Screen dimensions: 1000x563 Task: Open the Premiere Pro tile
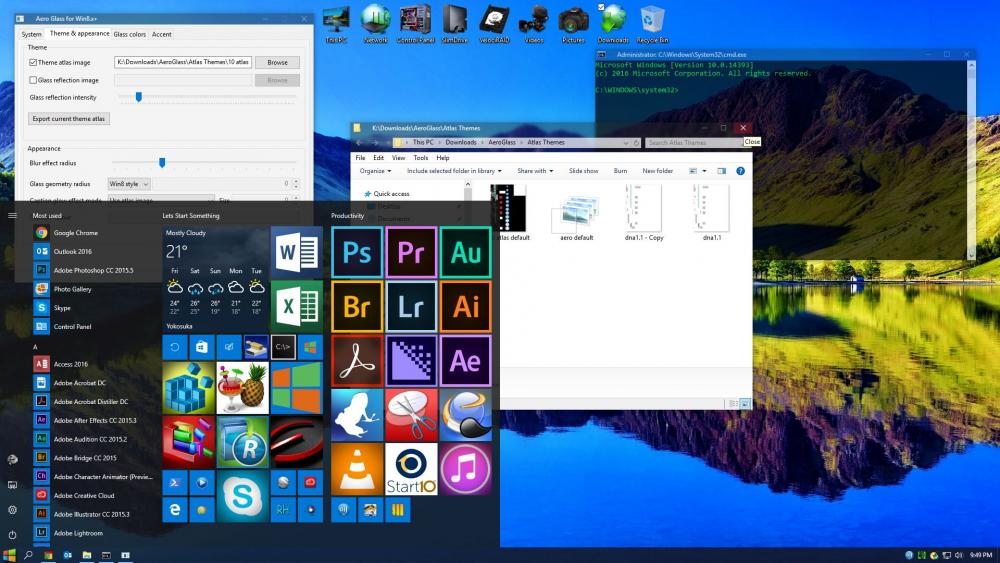click(411, 252)
